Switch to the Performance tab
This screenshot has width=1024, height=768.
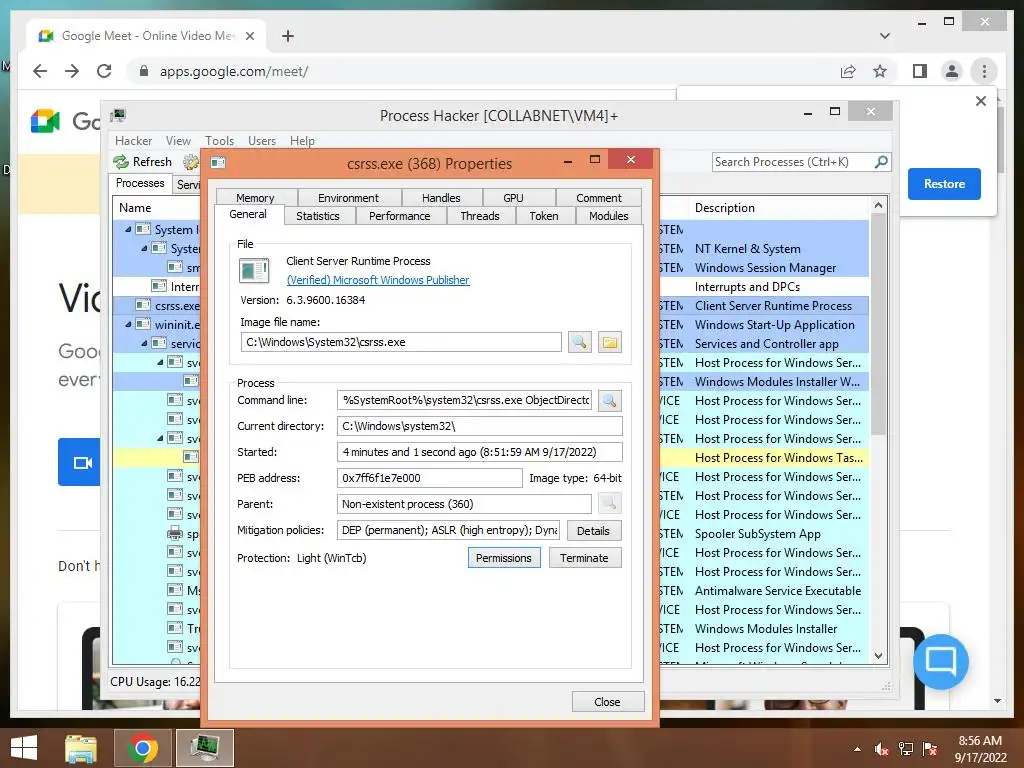coord(400,216)
